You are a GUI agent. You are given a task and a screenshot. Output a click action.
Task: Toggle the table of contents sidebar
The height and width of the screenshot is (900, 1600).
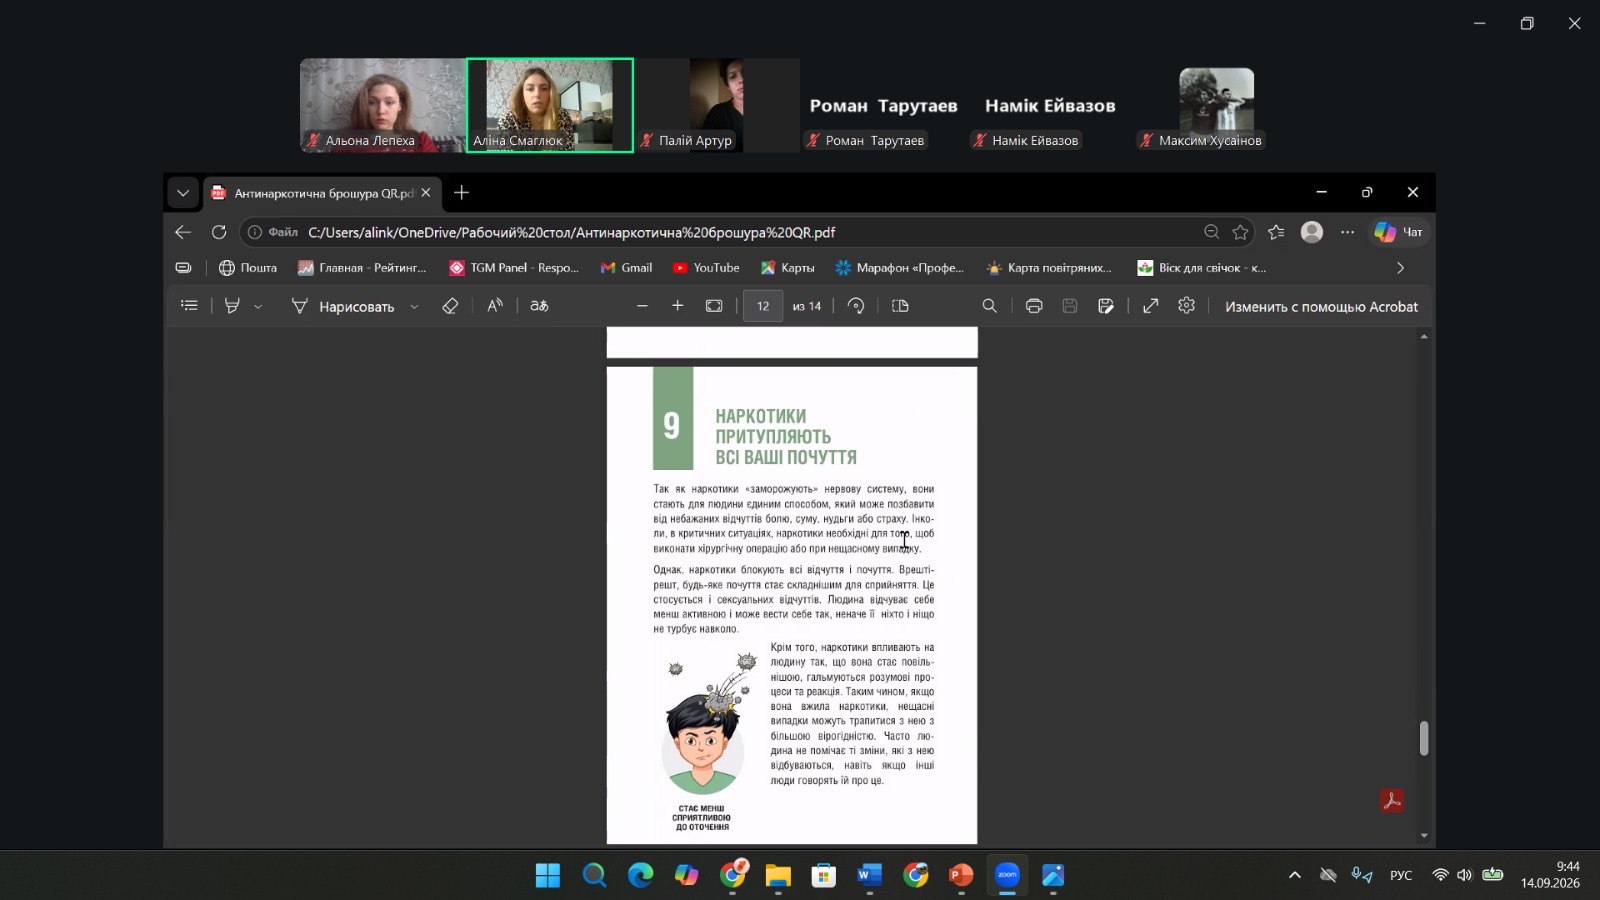189,306
